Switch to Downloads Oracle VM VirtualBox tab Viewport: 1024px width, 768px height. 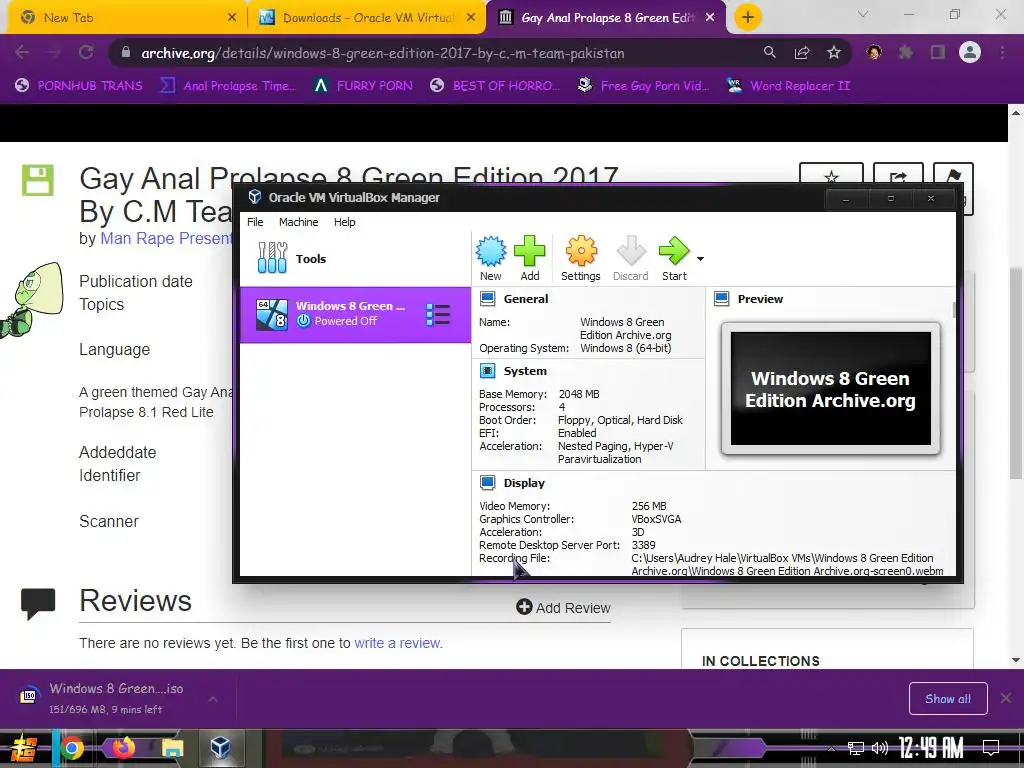tap(366, 18)
